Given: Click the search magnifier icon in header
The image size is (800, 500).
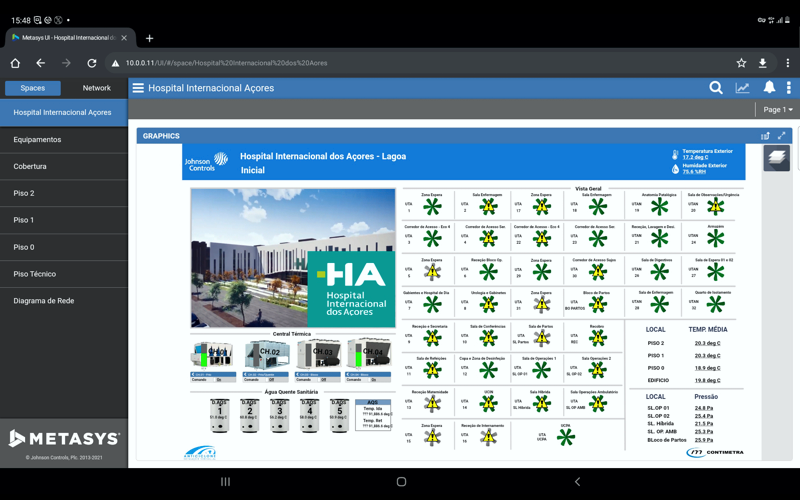Looking at the screenshot, I should click(x=716, y=88).
